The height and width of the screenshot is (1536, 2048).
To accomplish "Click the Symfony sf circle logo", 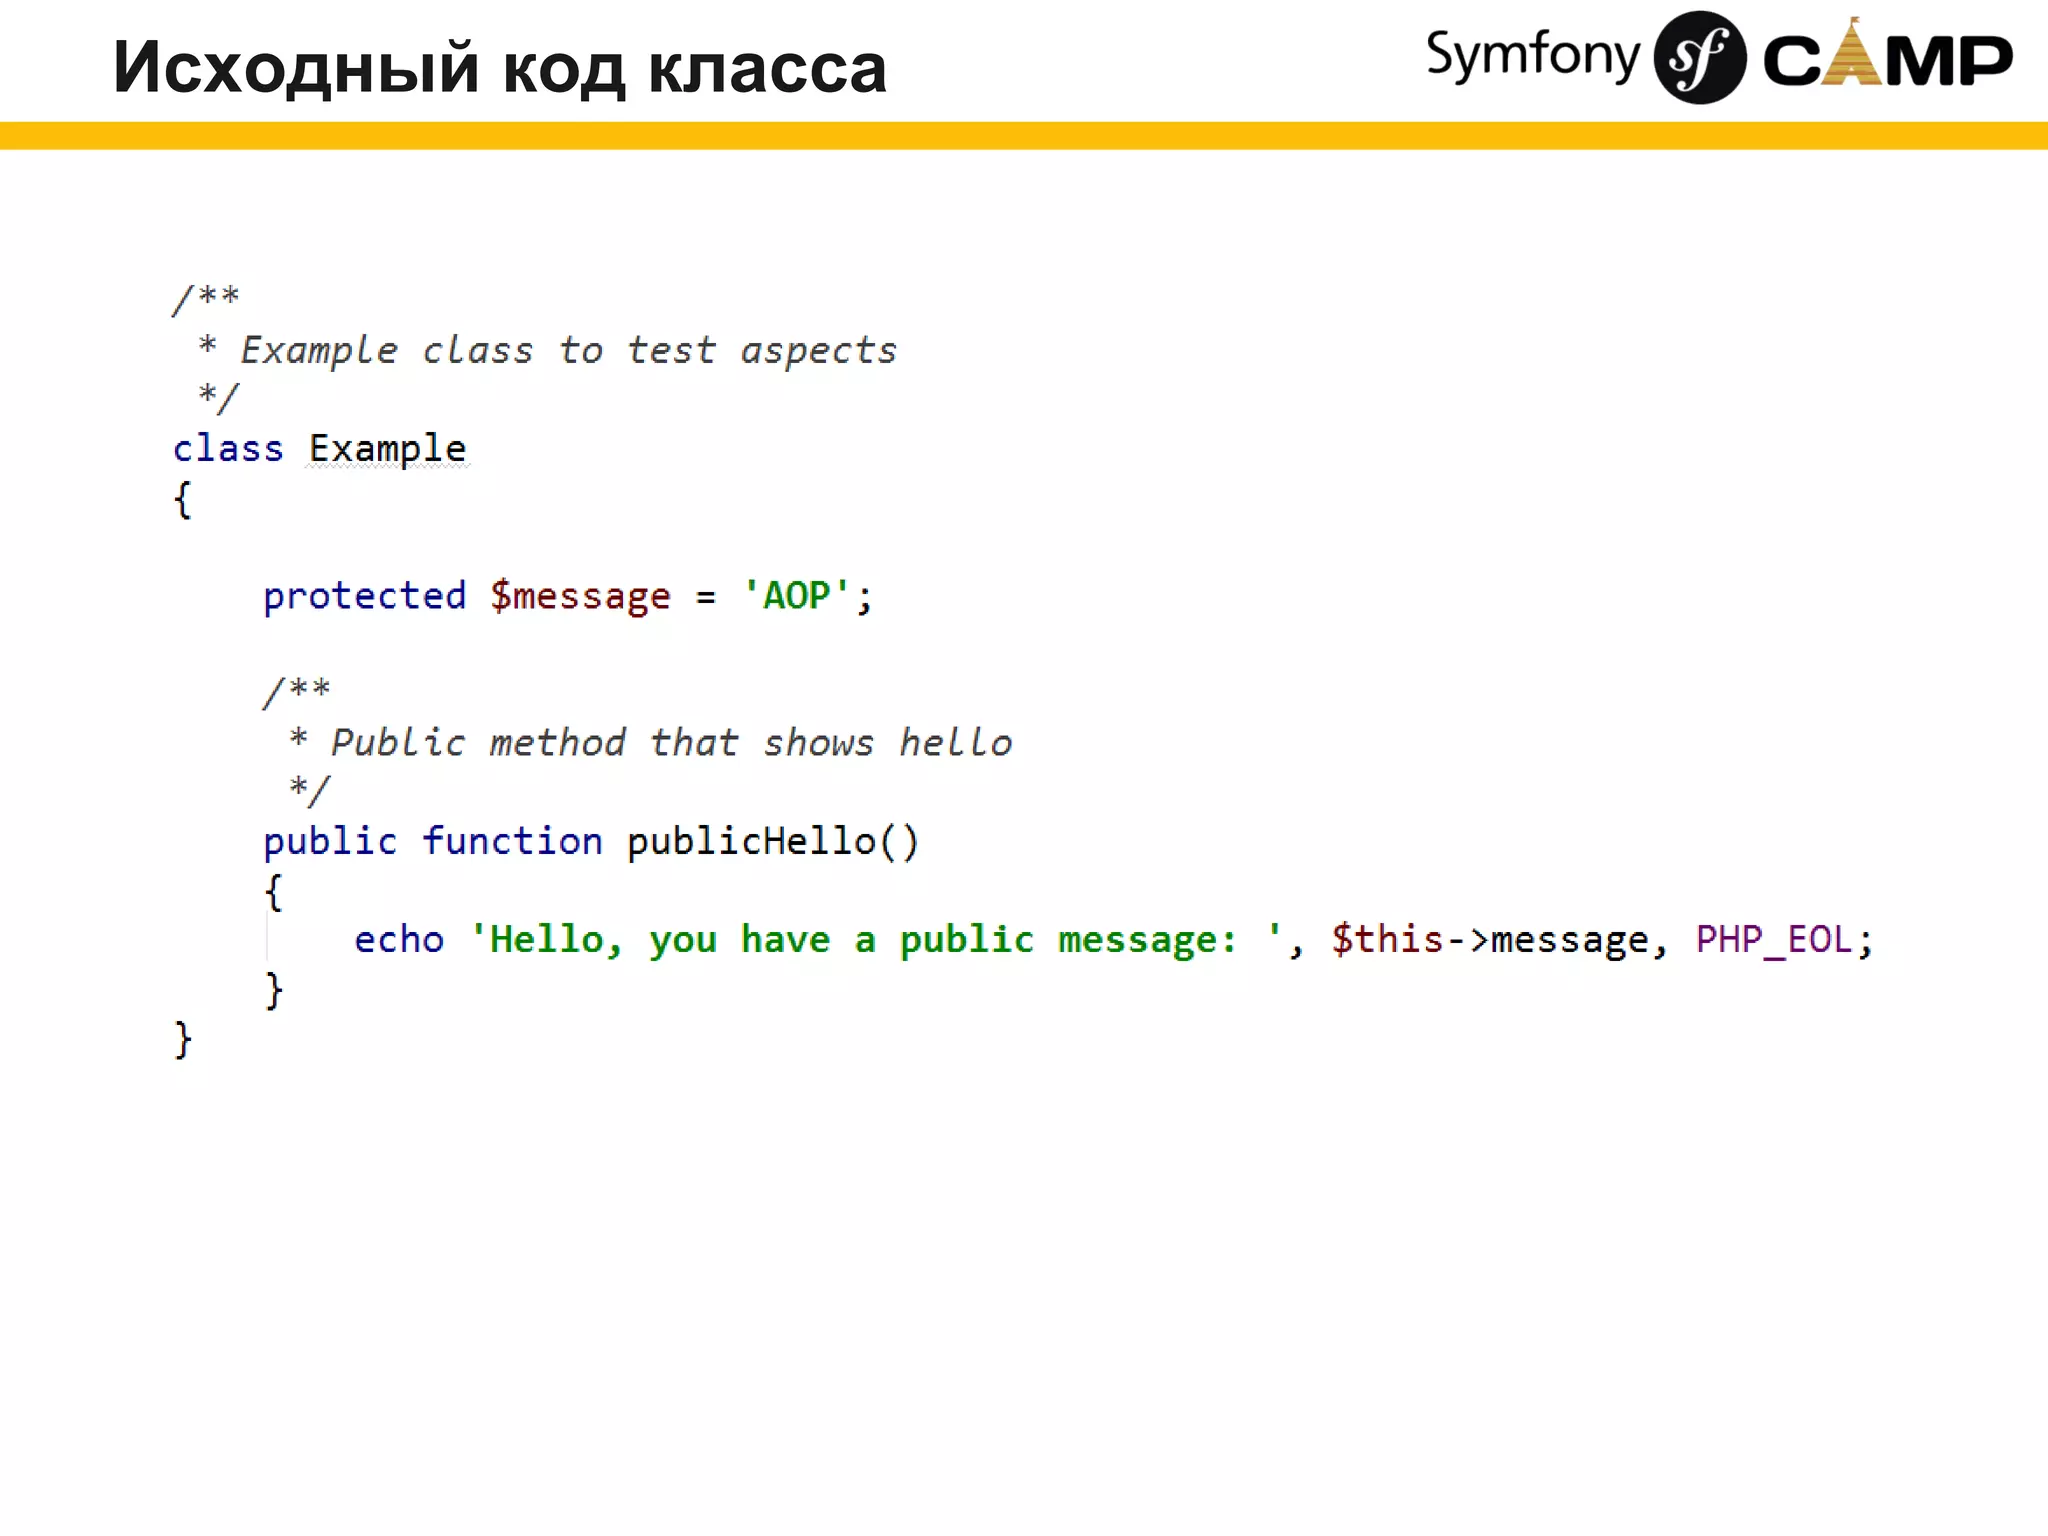I will tap(1699, 58).
